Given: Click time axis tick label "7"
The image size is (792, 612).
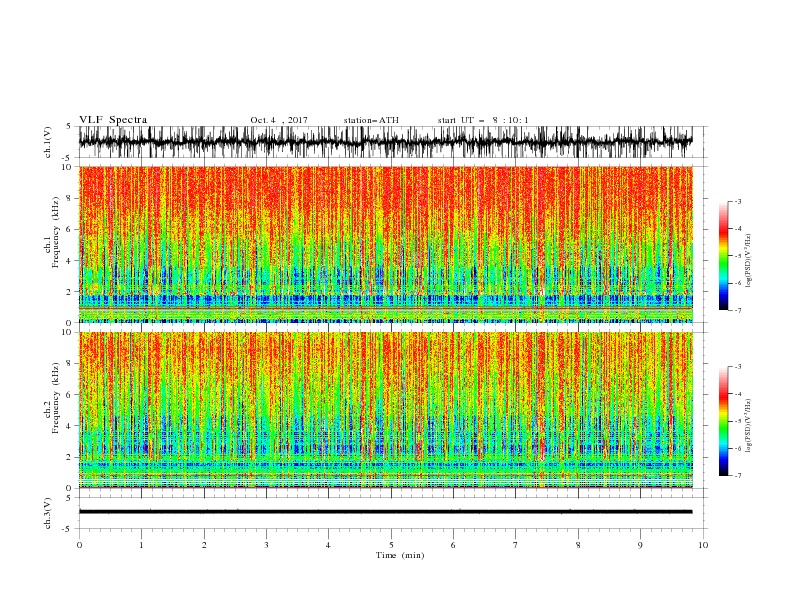Looking at the screenshot, I should point(516,545).
